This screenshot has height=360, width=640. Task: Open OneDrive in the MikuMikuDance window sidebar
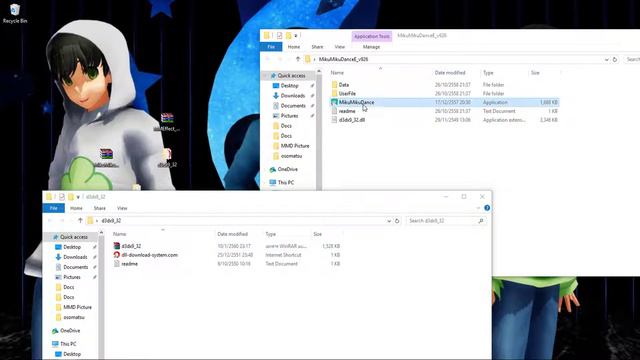click(x=287, y=169)
